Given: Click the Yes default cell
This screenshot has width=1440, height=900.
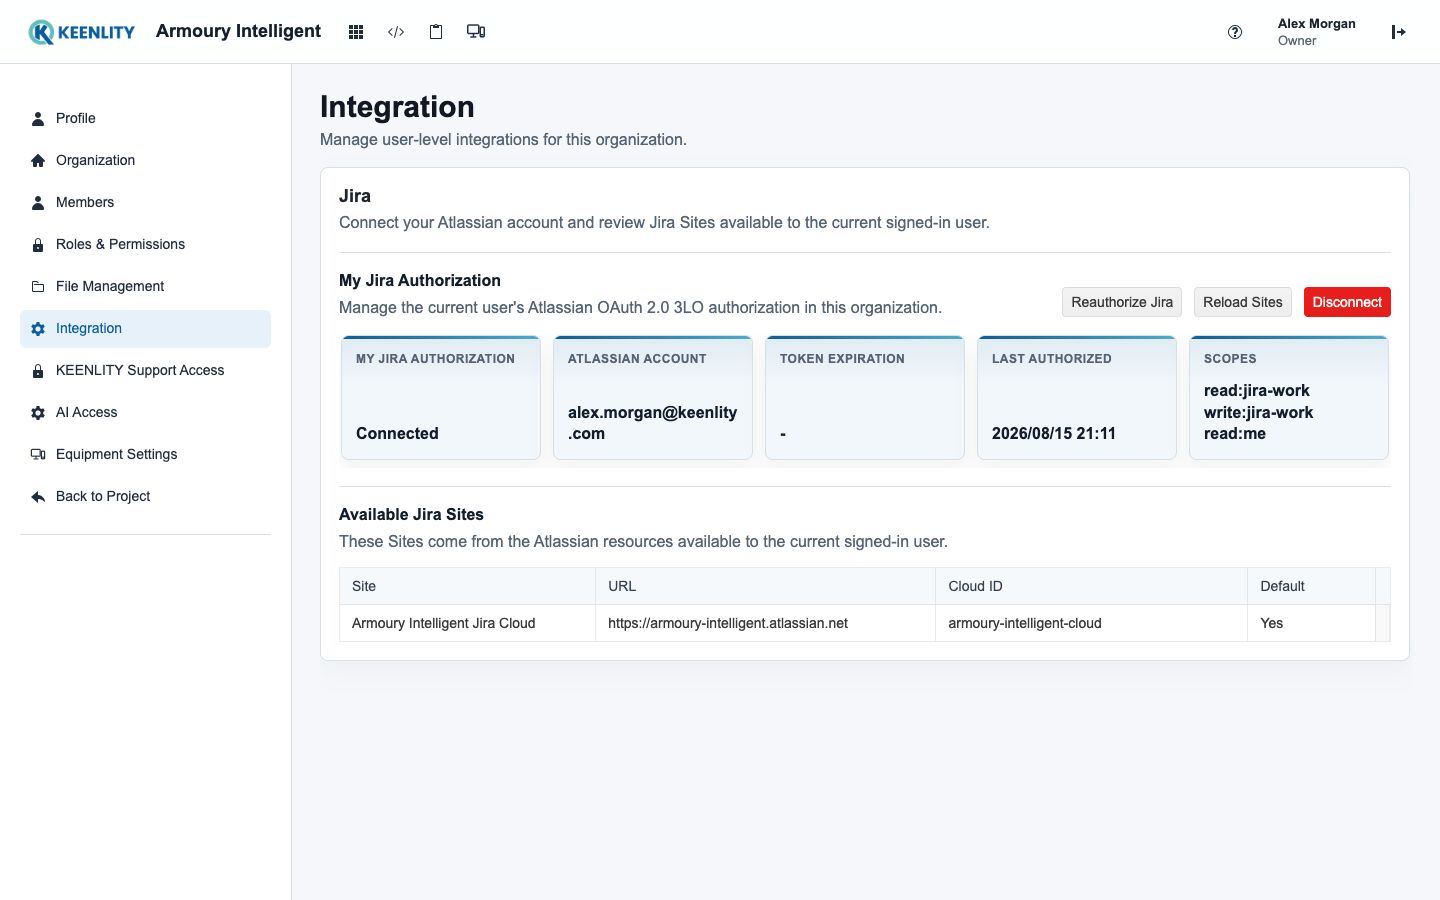Looking at the screenshot, I should pos(1312,623).
